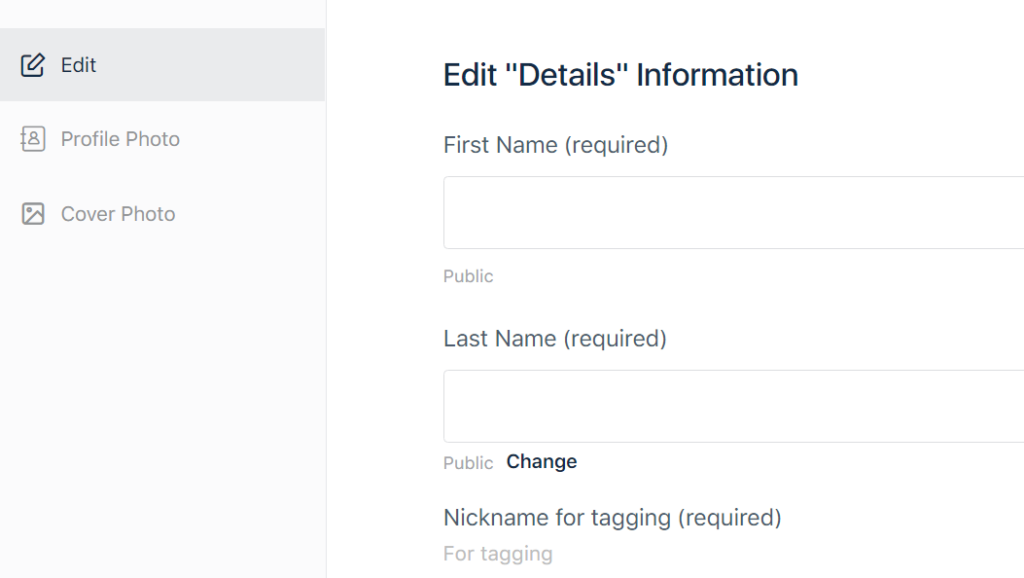Click Public visibility text under First Name

[x=468, y=276]
